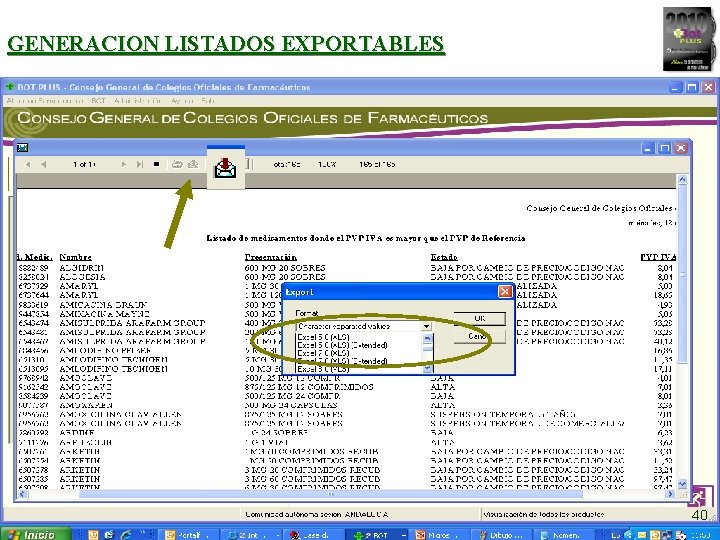
Task: Go to previous report page
Action: point(44,164)
